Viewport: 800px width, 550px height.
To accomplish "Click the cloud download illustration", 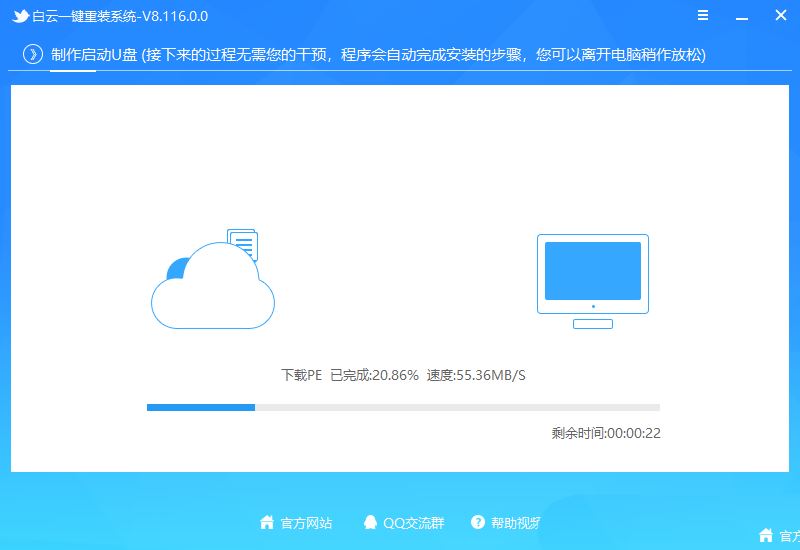I will click(x=213, y=285).
